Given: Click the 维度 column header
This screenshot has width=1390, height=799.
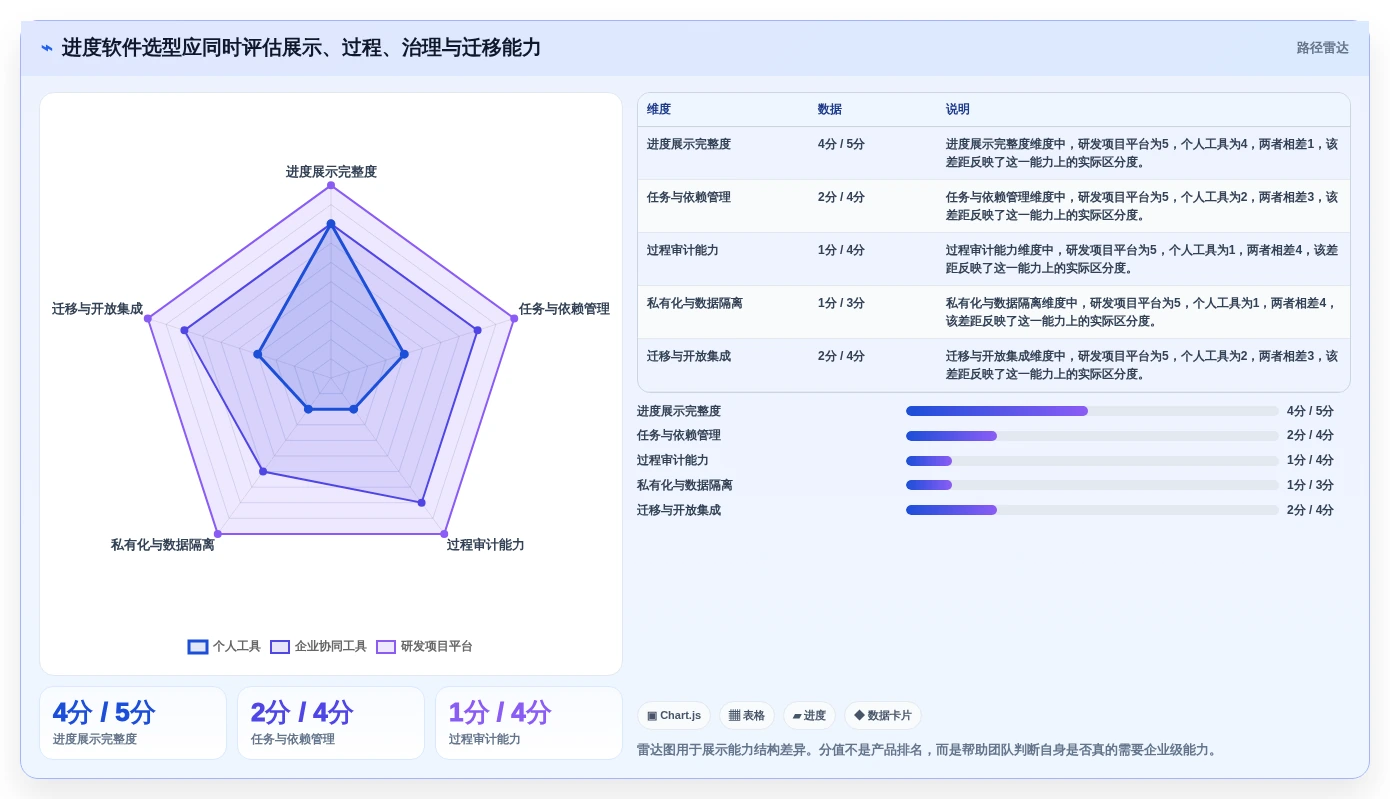Looking at the screenshot, I should (x=659, y=110).
